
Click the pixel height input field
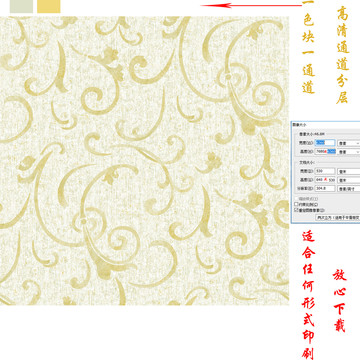point(325,151)
